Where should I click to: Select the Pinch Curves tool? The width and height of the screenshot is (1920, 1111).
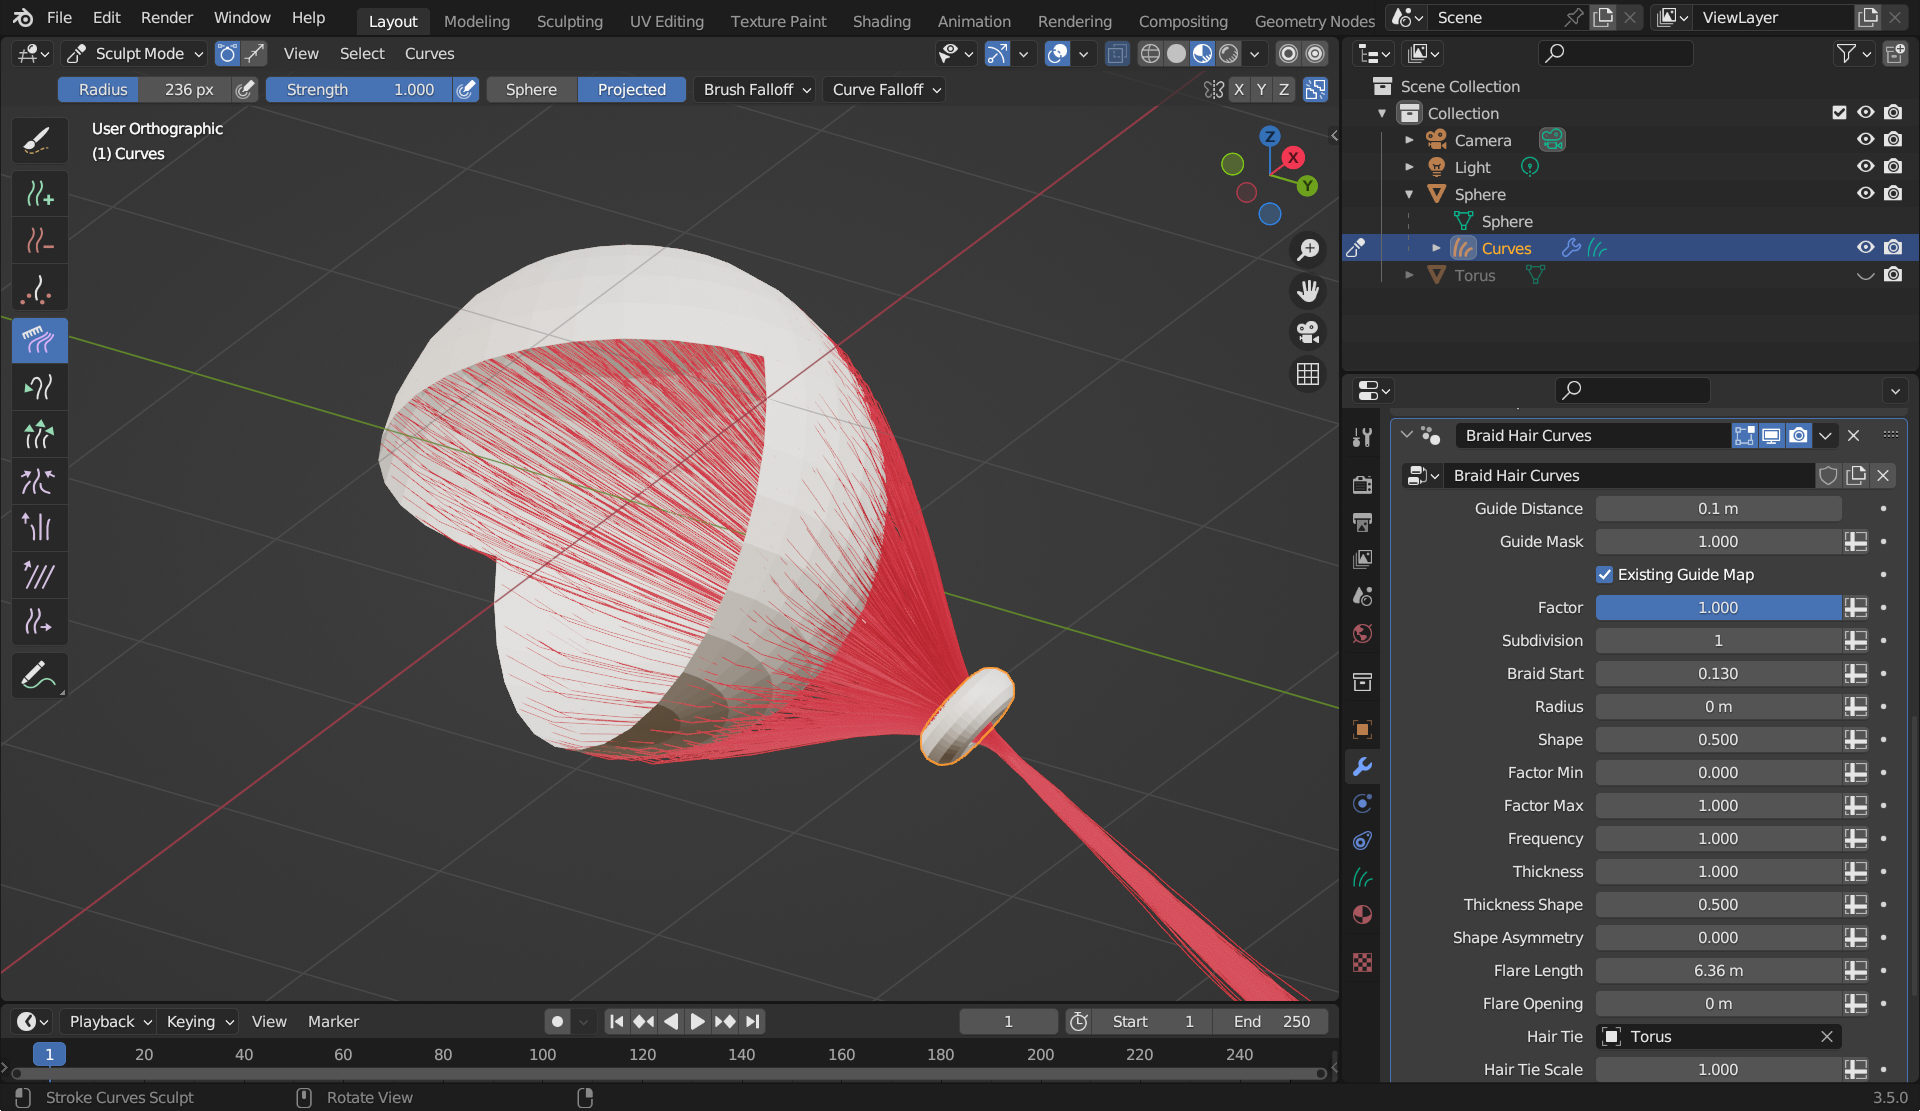pos(39,482)
